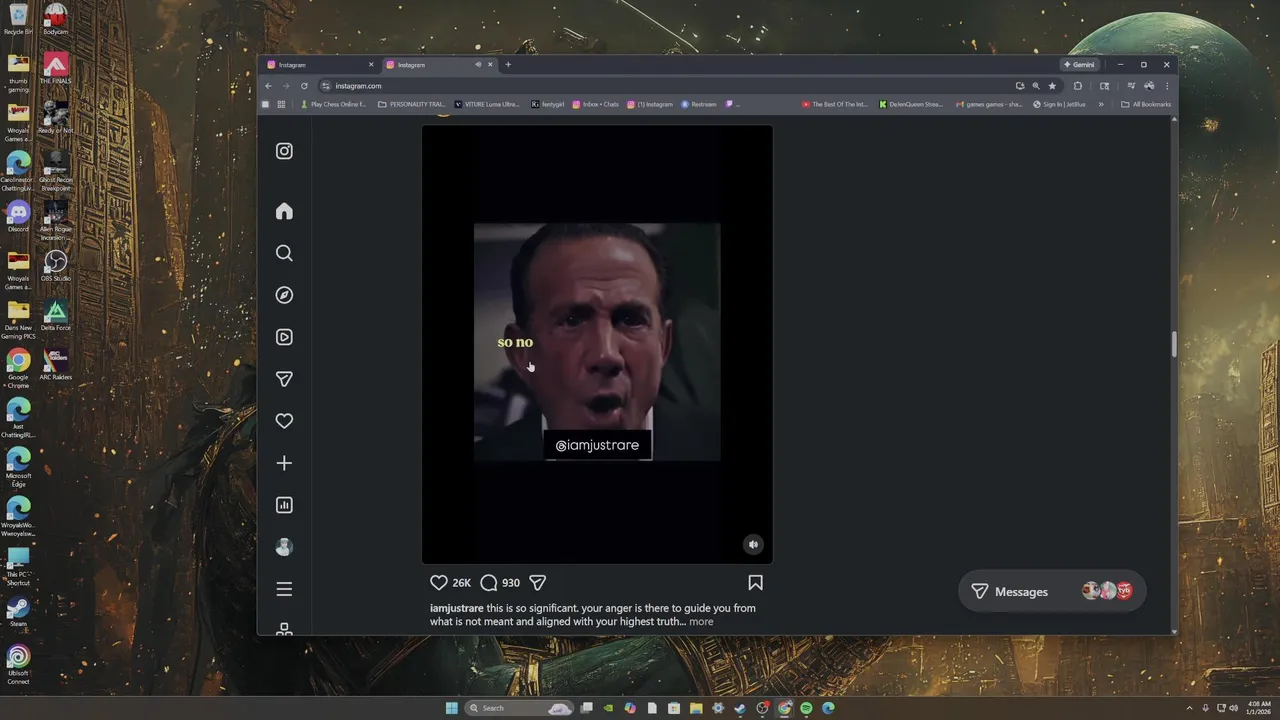Bookmark this page with the star icon
This screenshot has width=1280, height=720.
(1052, 86)
